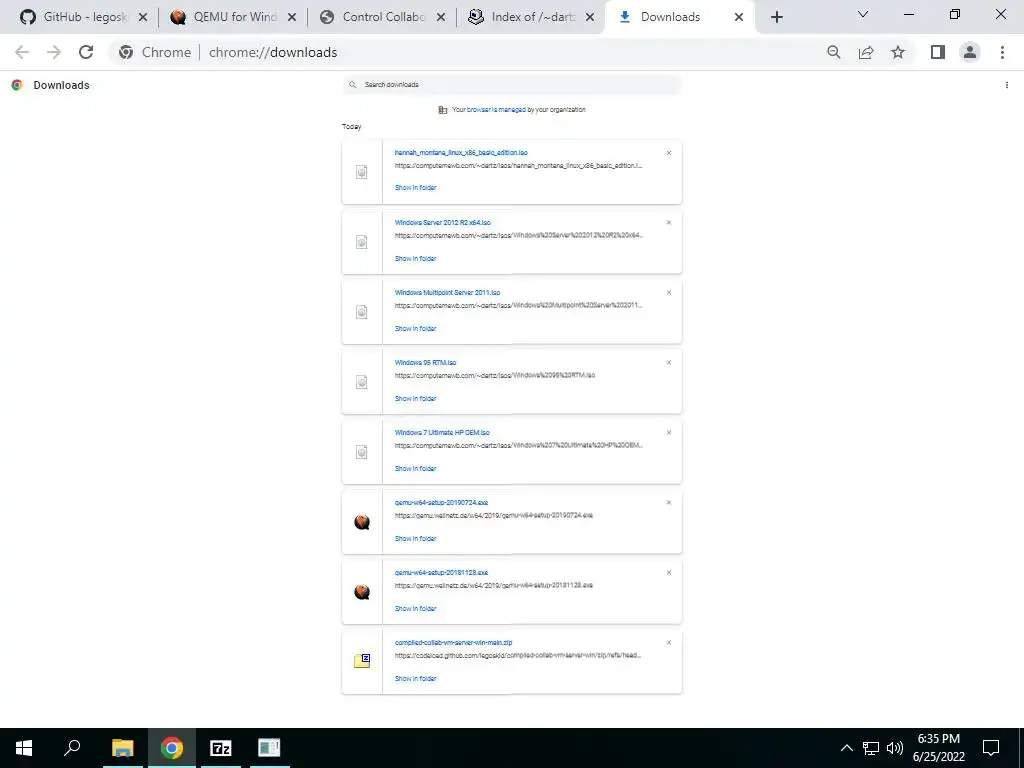
Task: Open Windows 95 RTM.iso link
Action: tap(425, 362)
